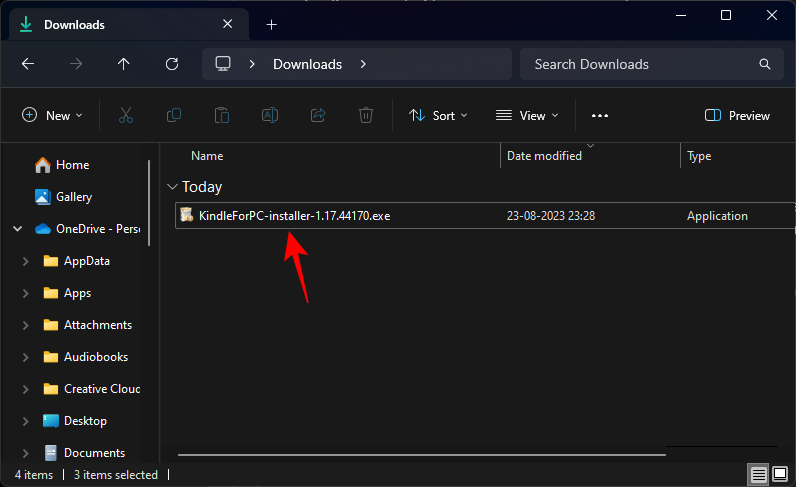Switch to large thumbnails view layout

click(x=780, y=474)
